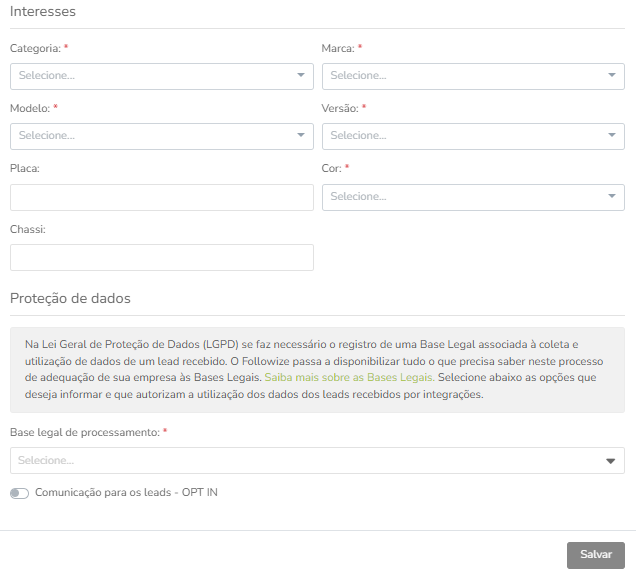Viewport: 636px width, 578px height.
Task: Click the Salvar button
Action: [x=595, y=555]
